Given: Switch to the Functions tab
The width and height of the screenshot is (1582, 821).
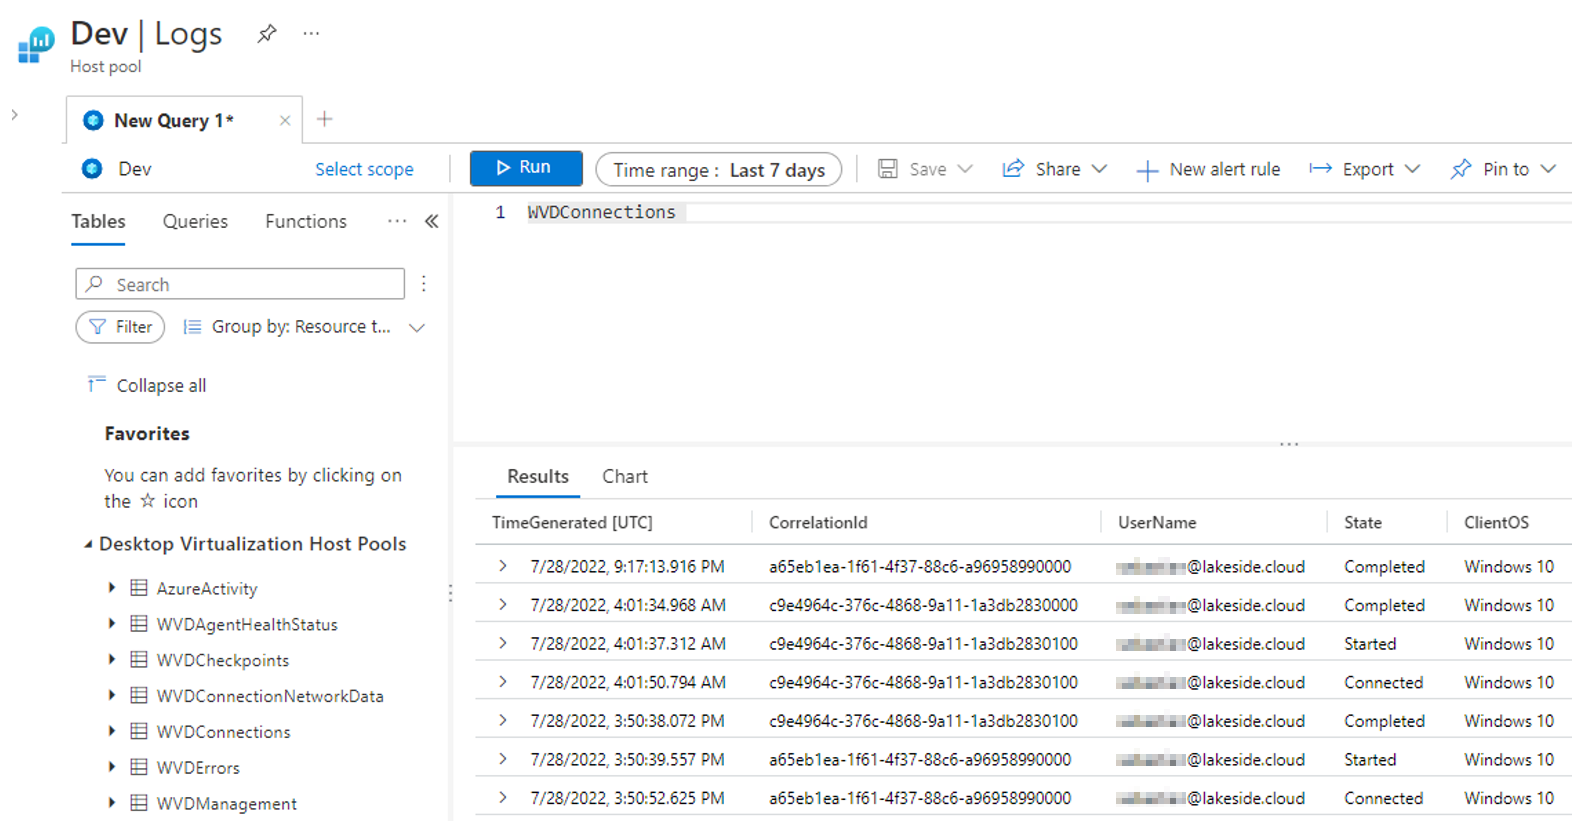Looking at the screenshot, I should [x=306, y=222].
